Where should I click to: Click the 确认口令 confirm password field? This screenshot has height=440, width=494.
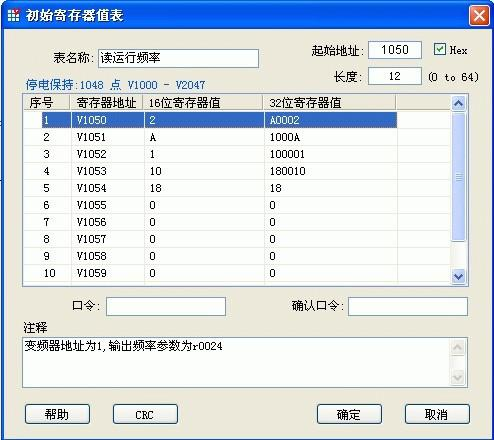[x=408, y=306]
